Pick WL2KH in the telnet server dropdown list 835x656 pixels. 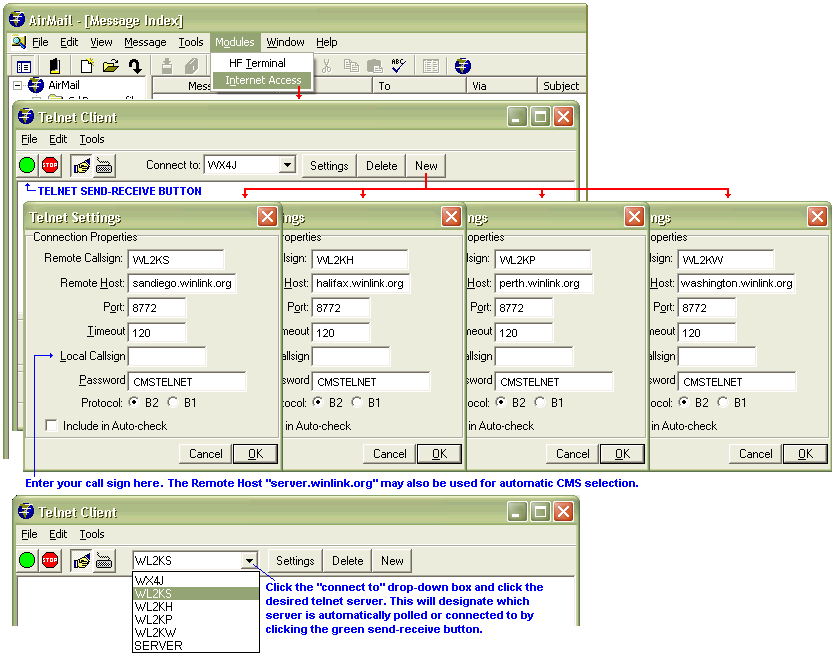(154, 607)
